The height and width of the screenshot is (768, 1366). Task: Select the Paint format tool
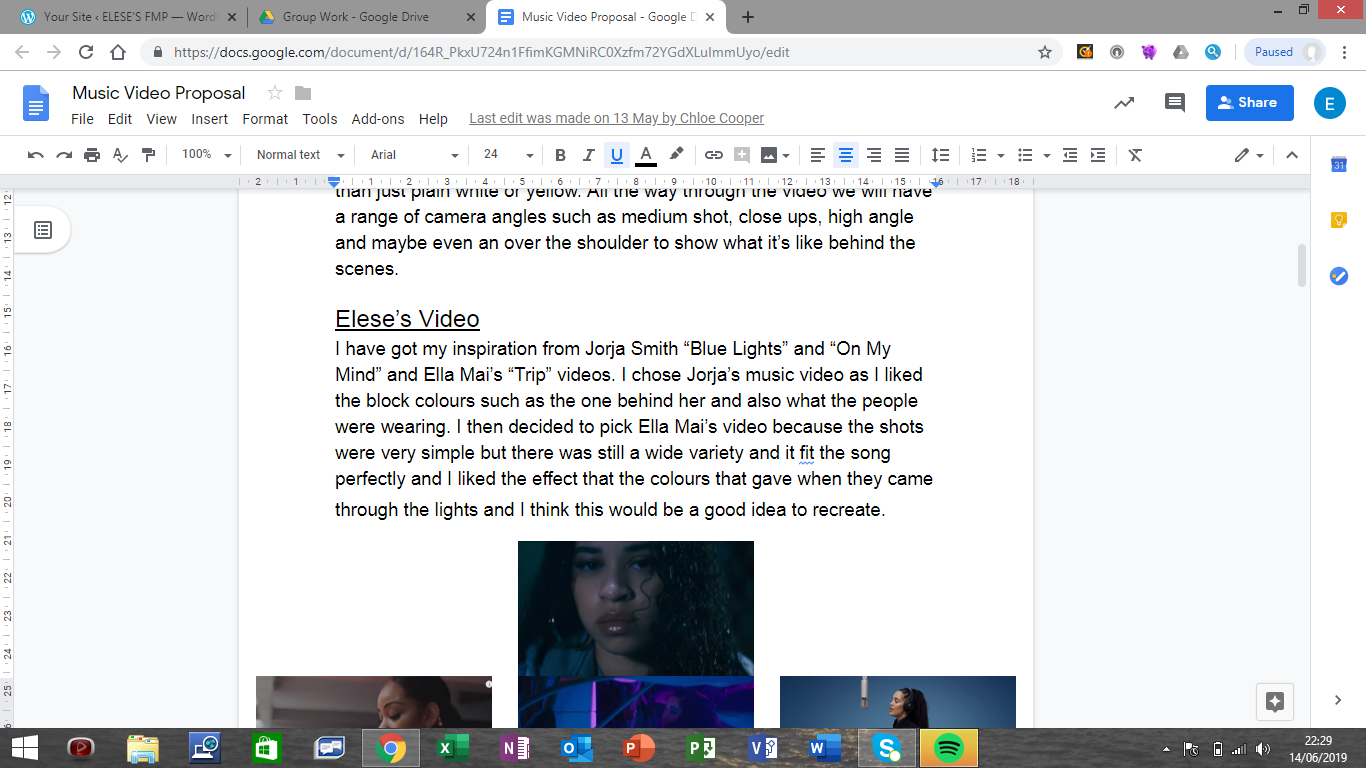click(149, 155)
